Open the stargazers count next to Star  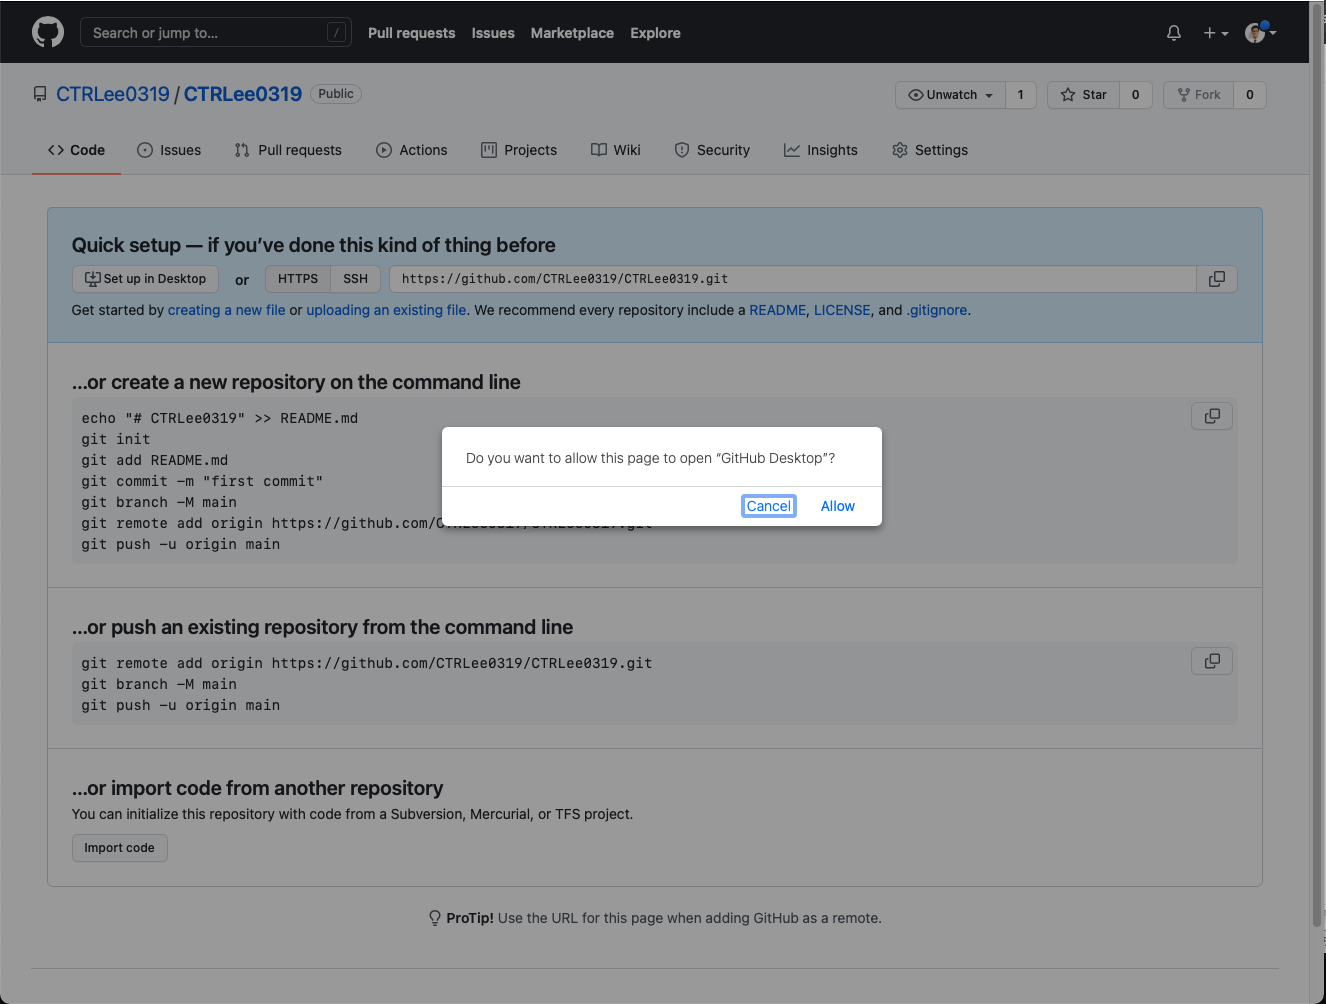coord(1135,95)
